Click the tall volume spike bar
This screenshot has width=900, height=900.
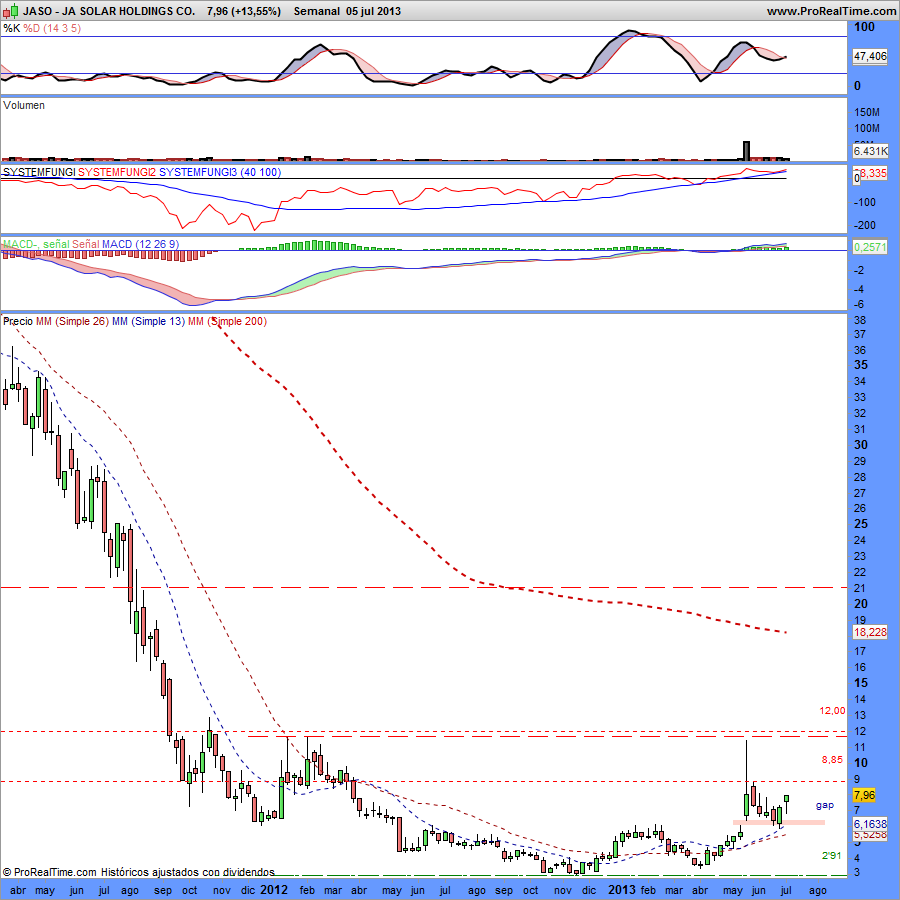coord(746,150)
